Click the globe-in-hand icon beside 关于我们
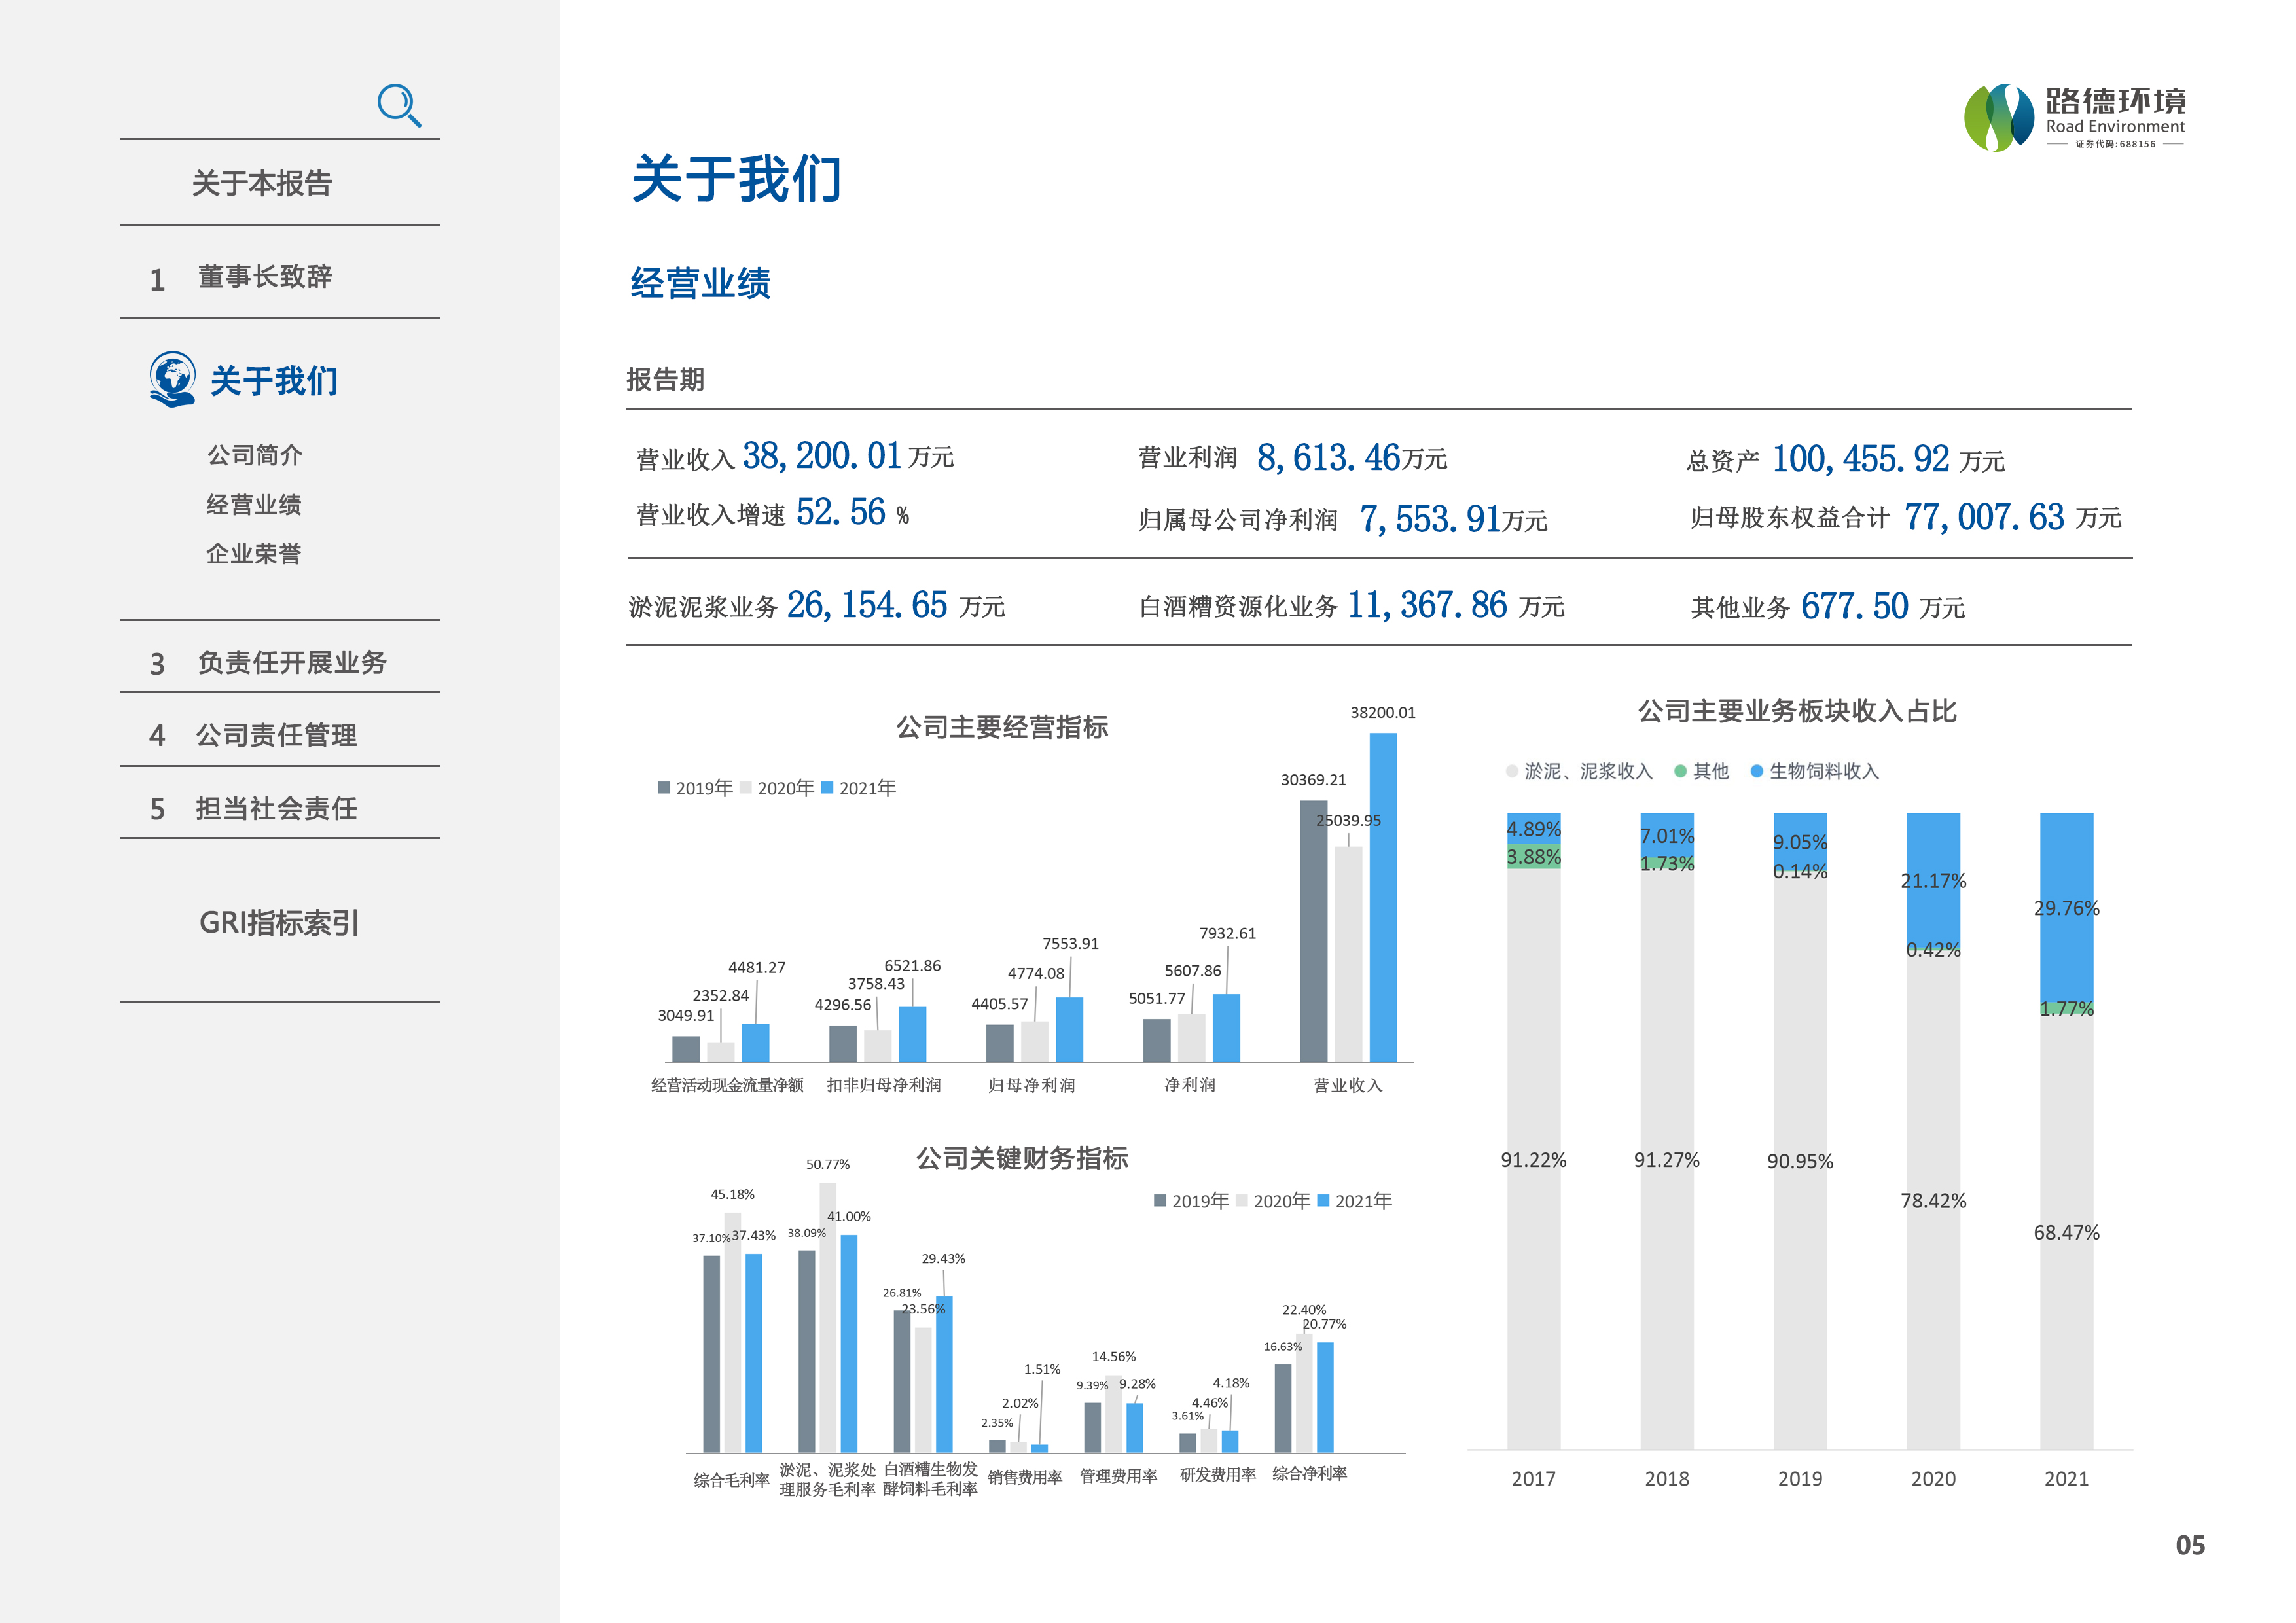 point(172,379)
